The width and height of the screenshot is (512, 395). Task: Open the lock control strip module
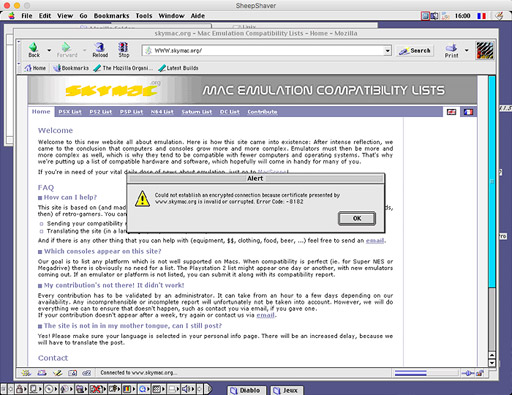click(x=21, y=389)
